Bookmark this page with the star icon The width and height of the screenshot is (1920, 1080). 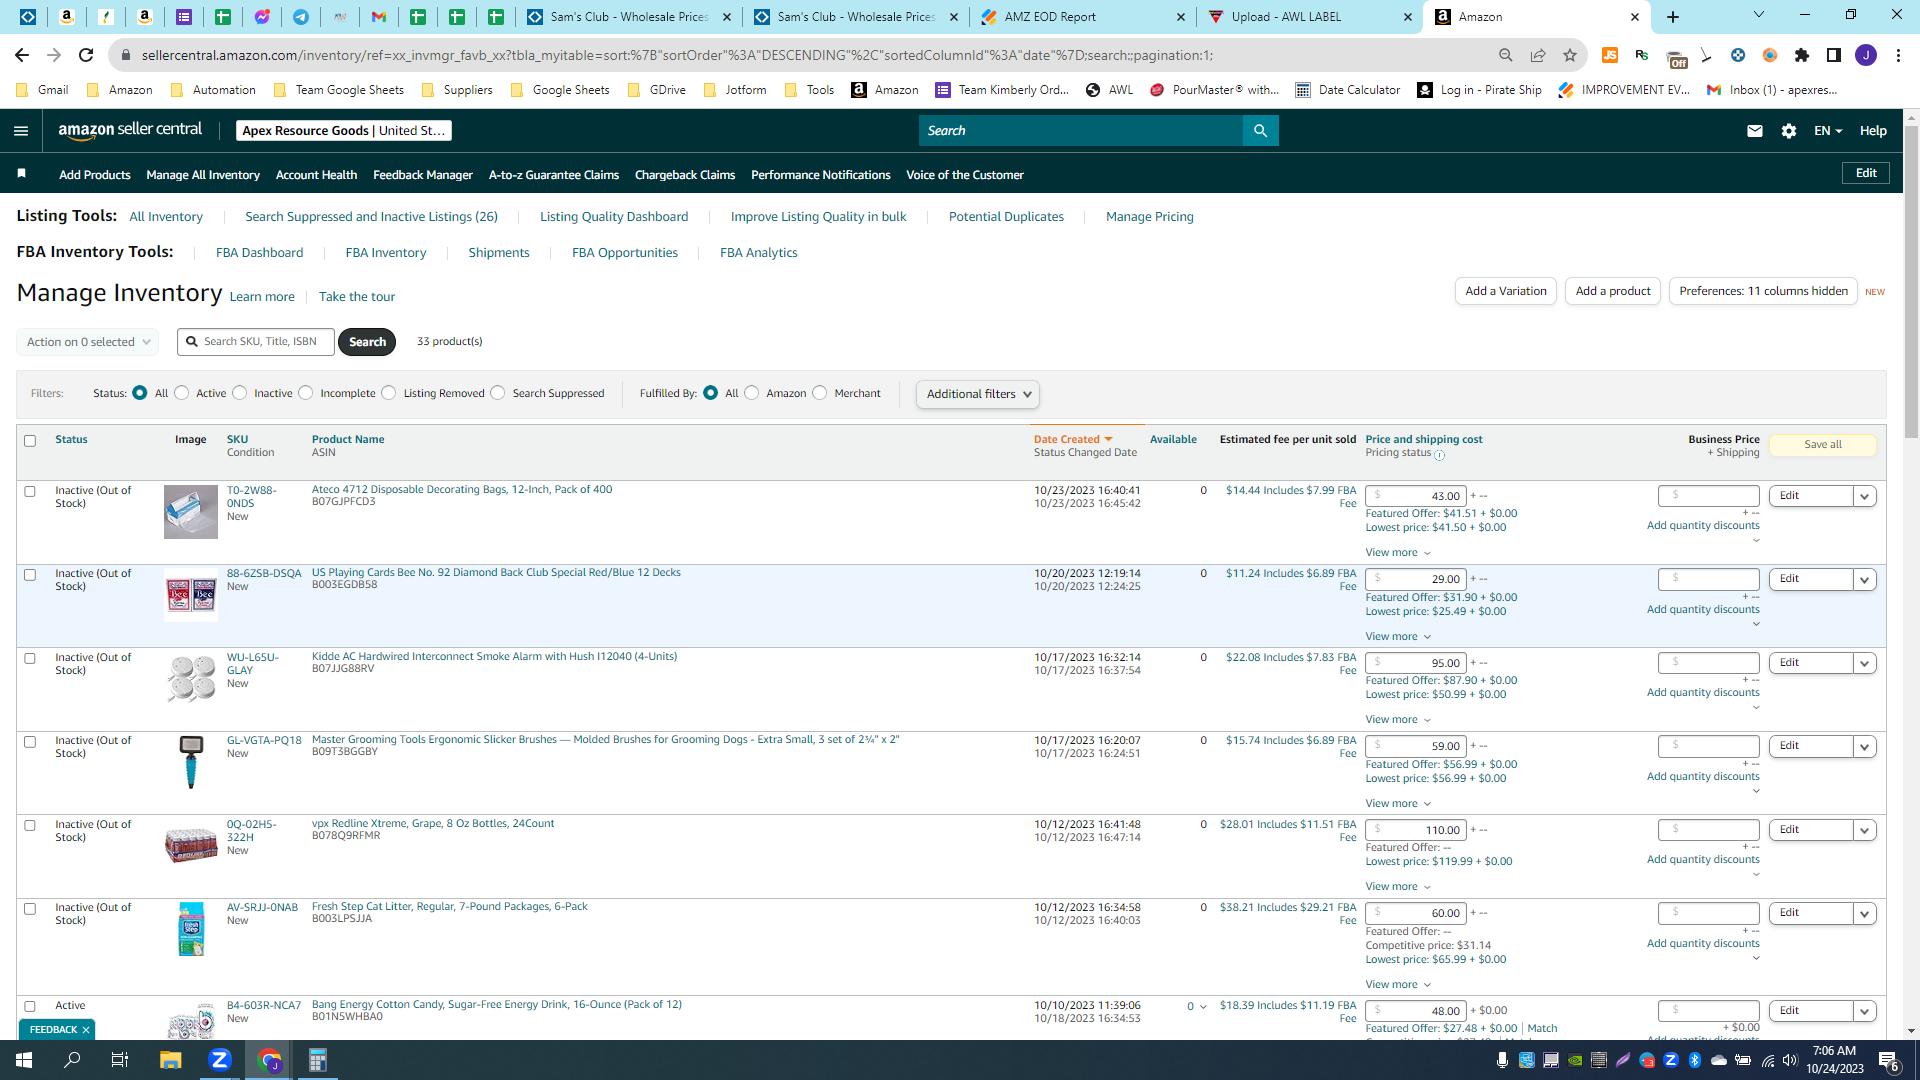1570,55
